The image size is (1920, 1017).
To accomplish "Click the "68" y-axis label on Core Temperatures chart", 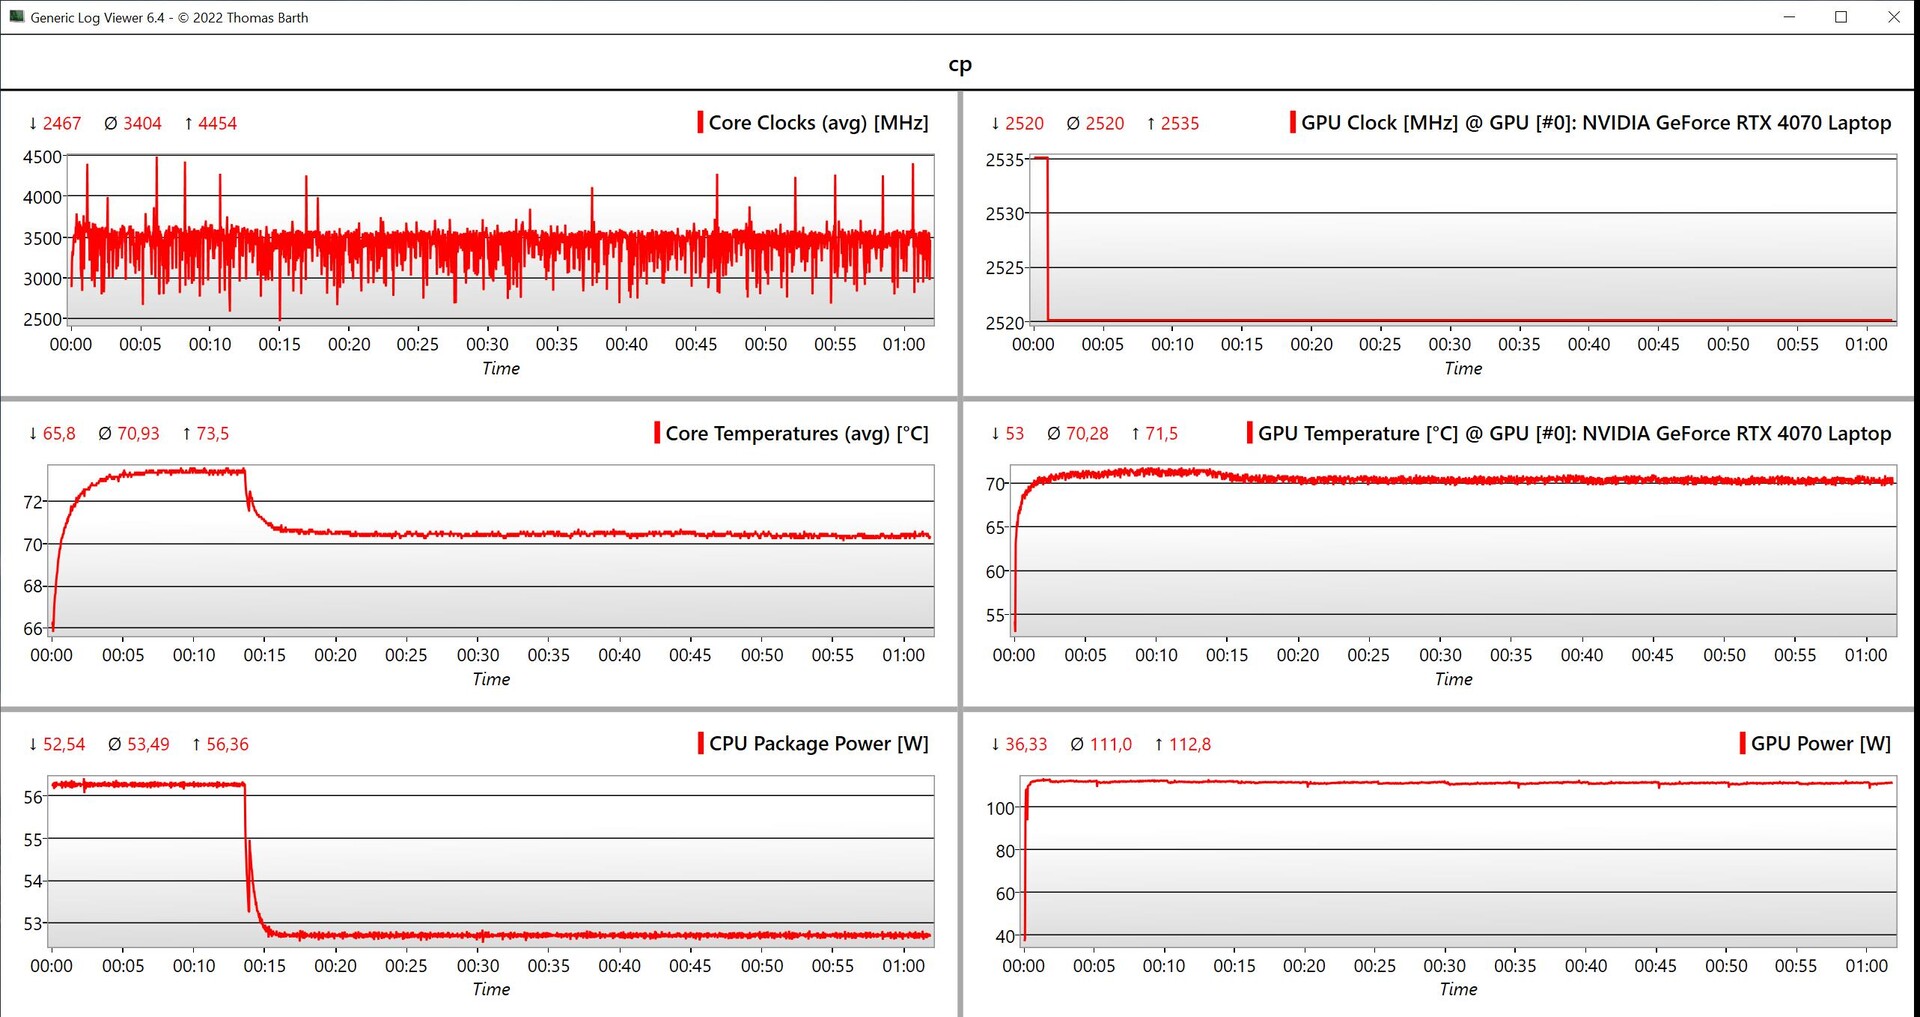I will 33,586.
